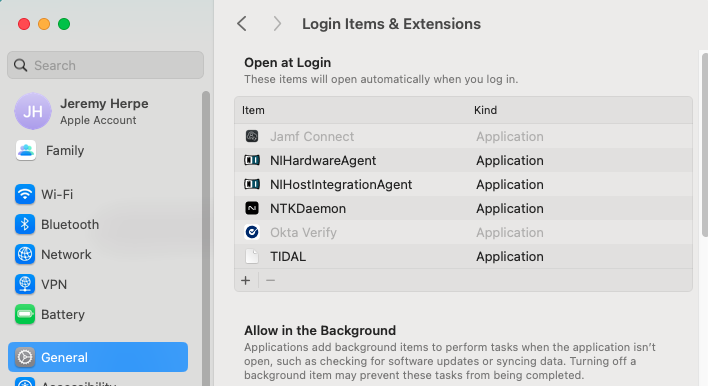Click Application kind in the TIDAL row
This screenshot has width=708, height=386.
pos(510,256)
